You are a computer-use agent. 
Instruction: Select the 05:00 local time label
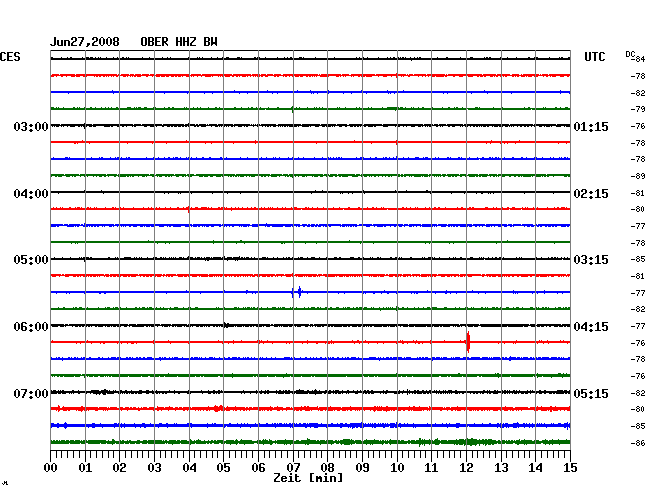31,260
